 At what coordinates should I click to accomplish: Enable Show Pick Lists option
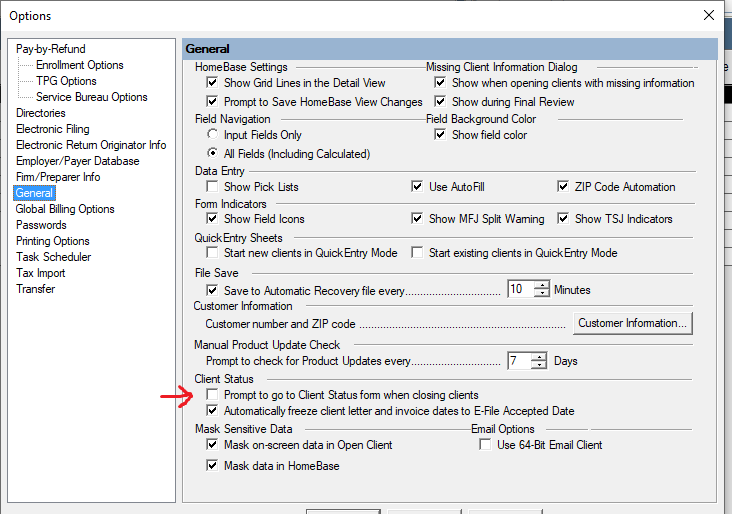coord(212,187)
